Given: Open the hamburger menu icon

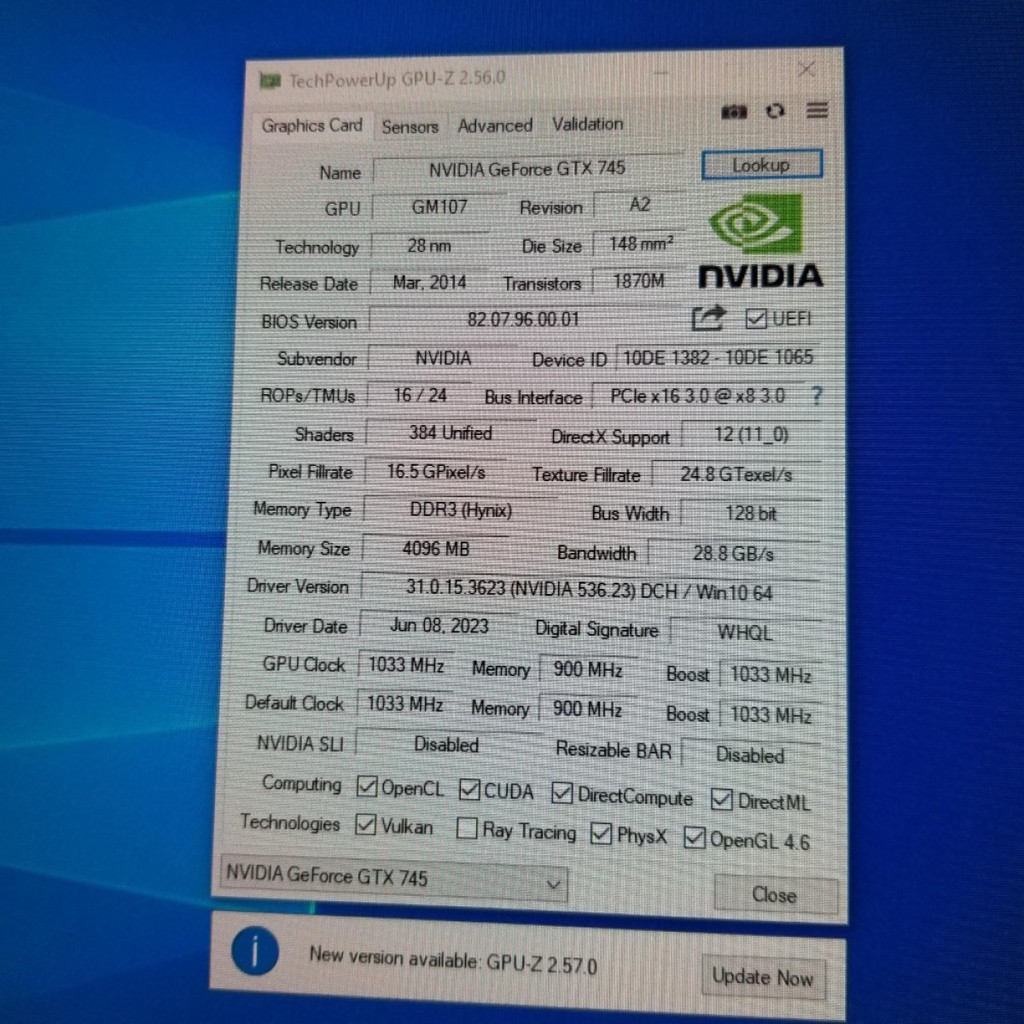Looking at the screenshot, I should [x=817, y=111].
